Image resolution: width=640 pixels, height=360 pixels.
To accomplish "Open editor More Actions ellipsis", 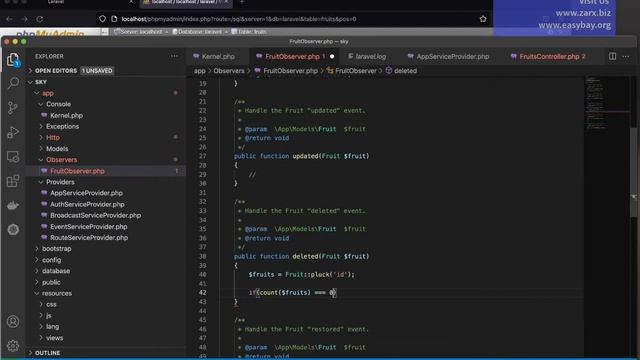I will (x=626, y=56).
